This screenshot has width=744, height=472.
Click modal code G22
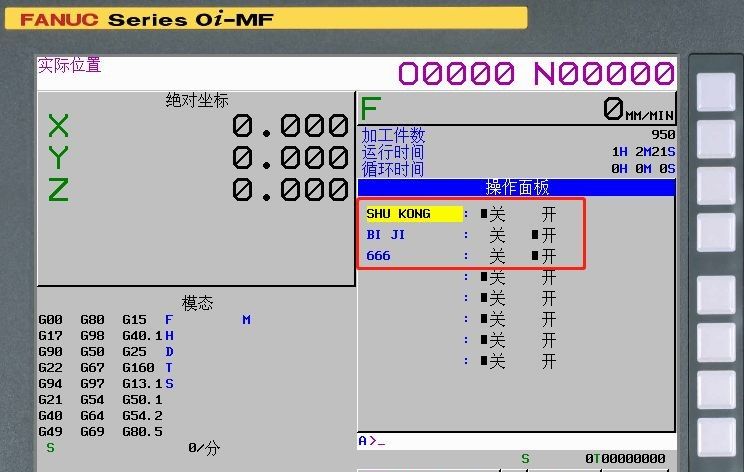(50, 368)
